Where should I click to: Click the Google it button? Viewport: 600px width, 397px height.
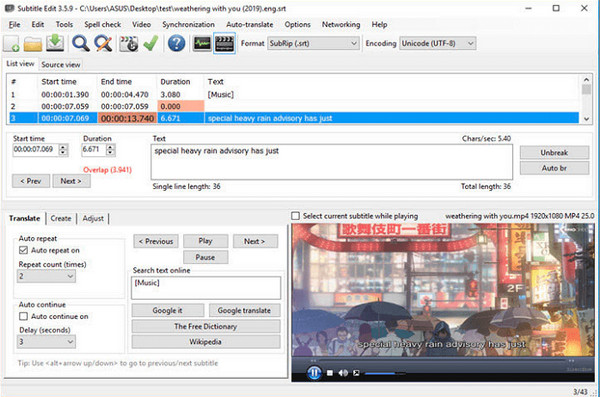pyautogui.click(x=168, y=310)
